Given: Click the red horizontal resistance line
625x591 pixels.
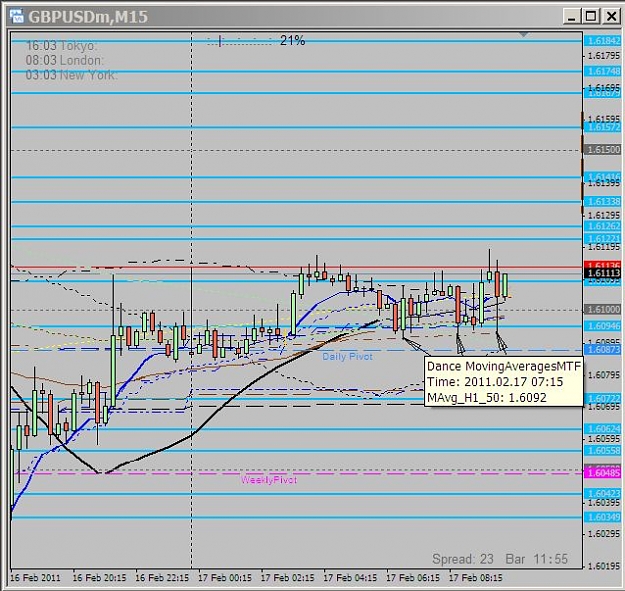Looking at the screenshot, I should click(297, 267).
